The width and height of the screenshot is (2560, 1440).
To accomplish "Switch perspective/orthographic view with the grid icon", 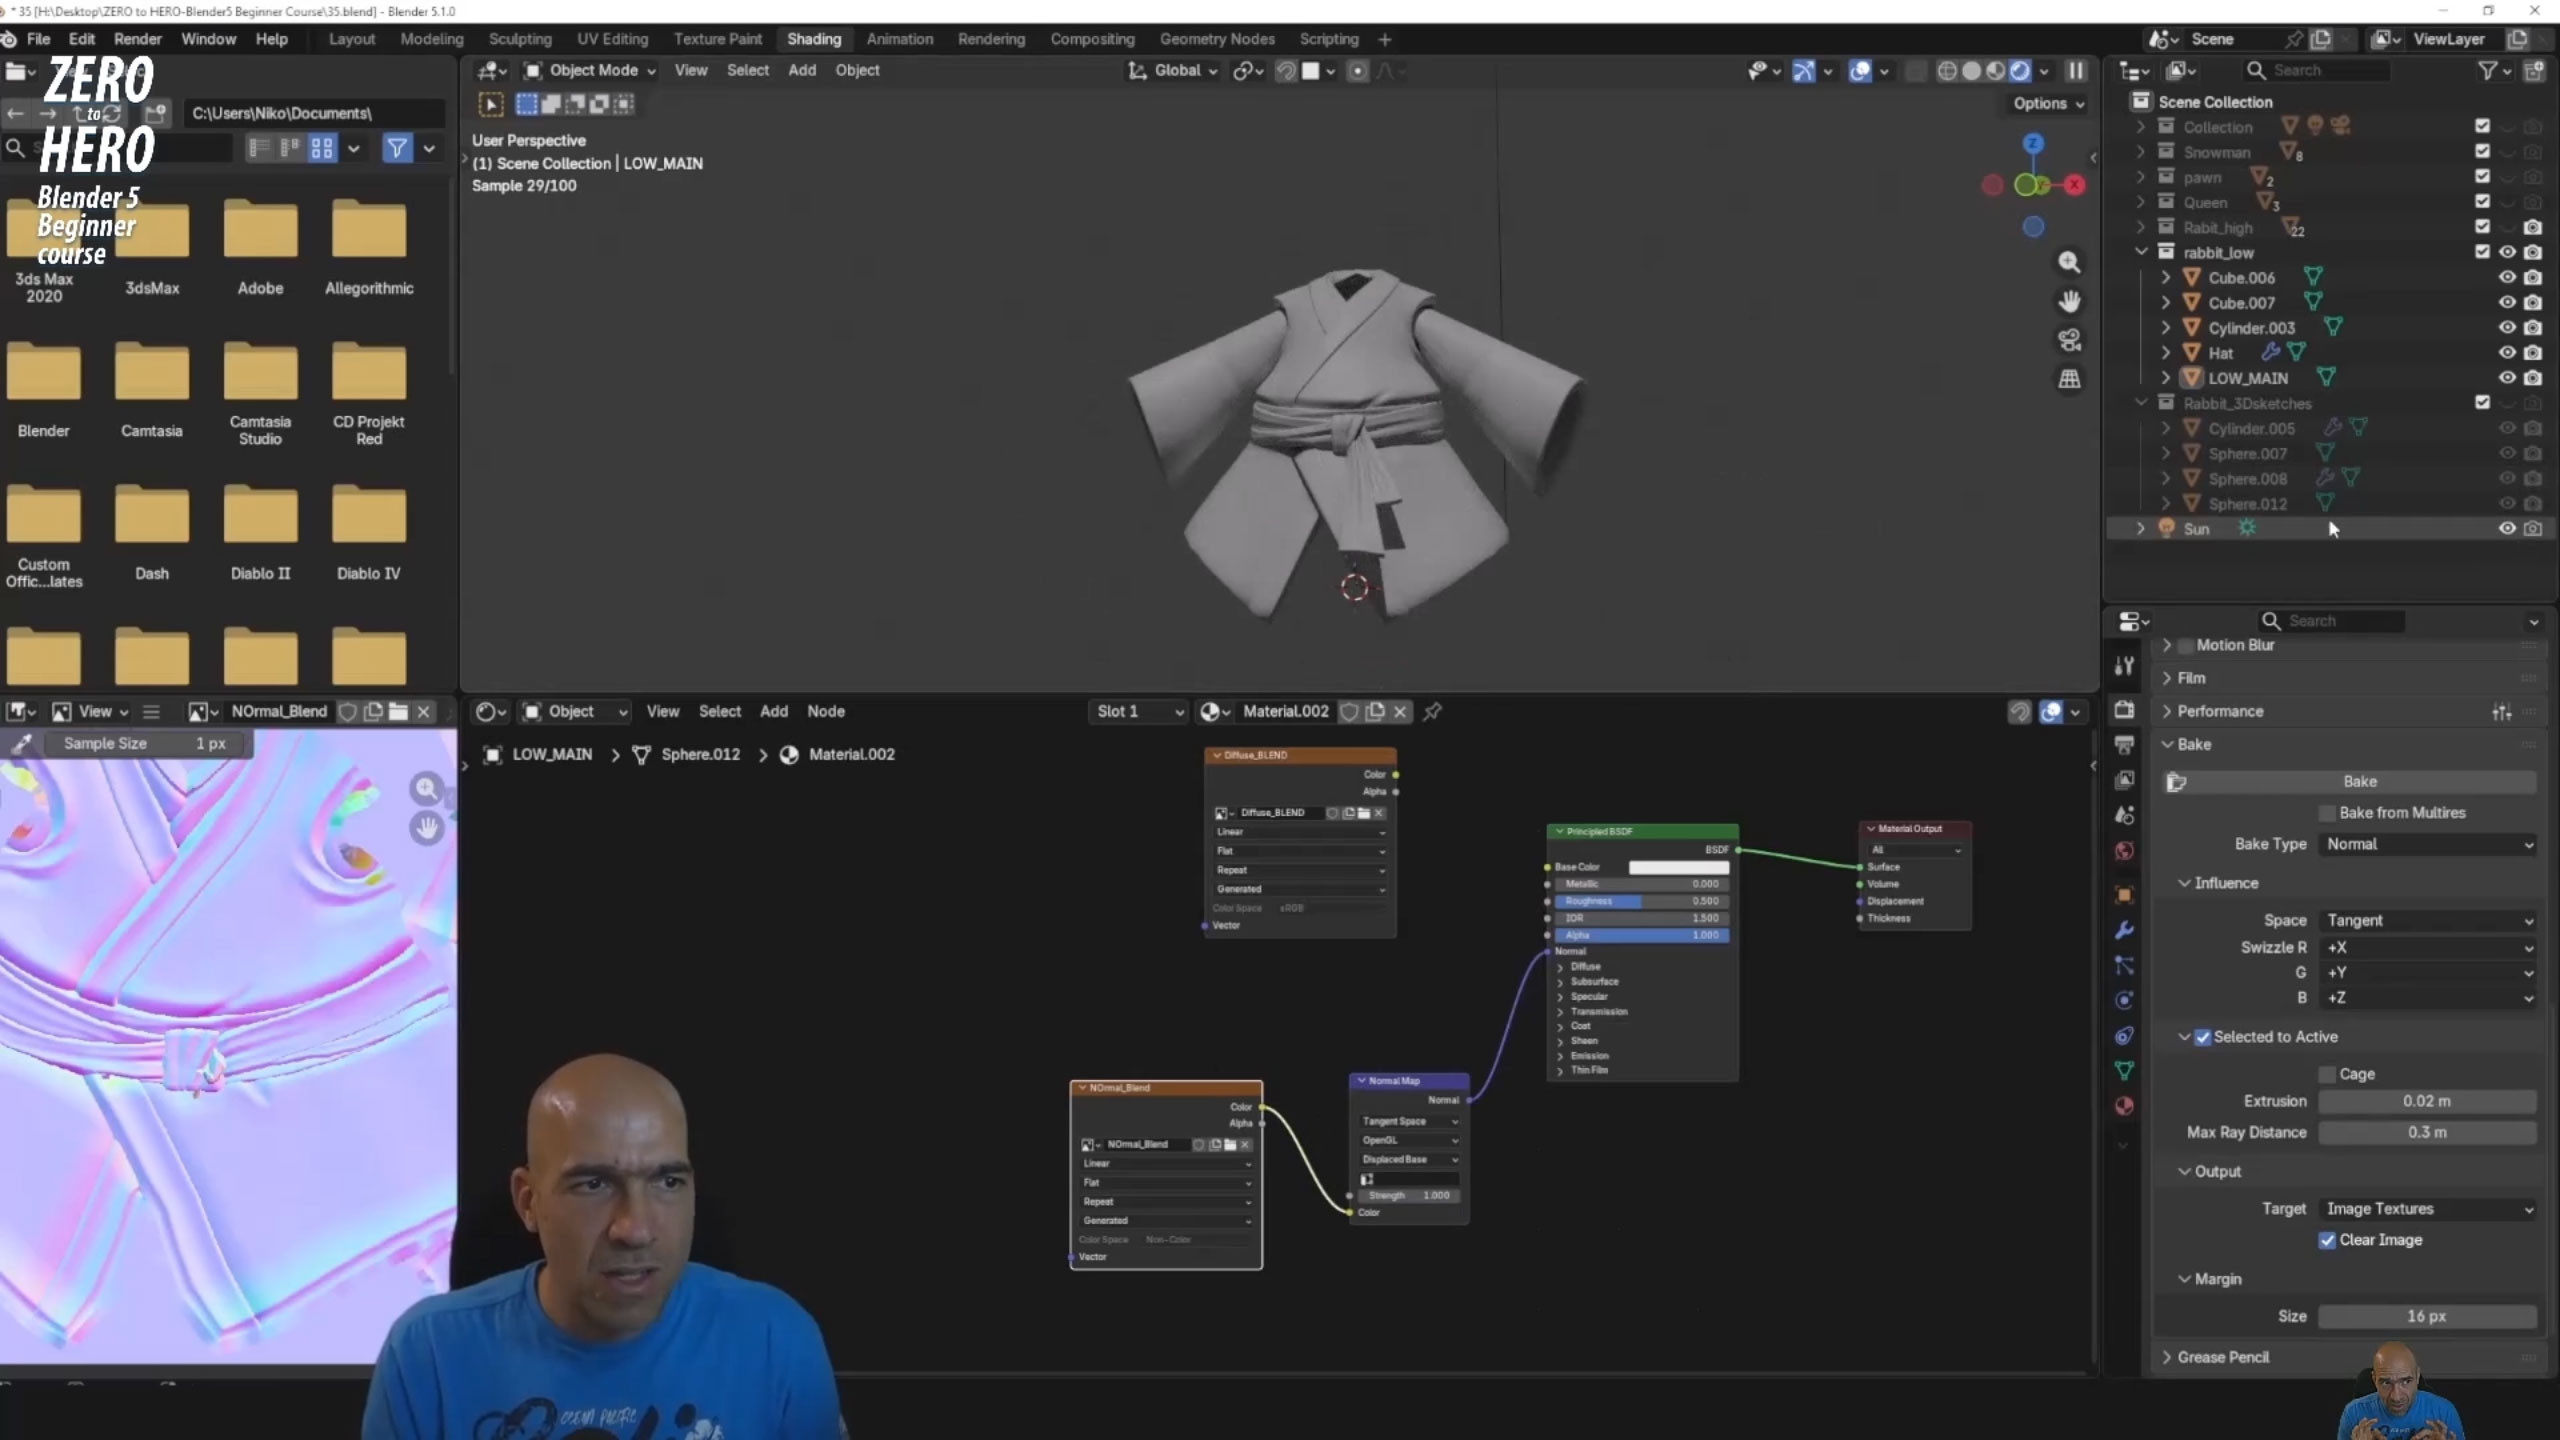I will [x=2069, y=379].
